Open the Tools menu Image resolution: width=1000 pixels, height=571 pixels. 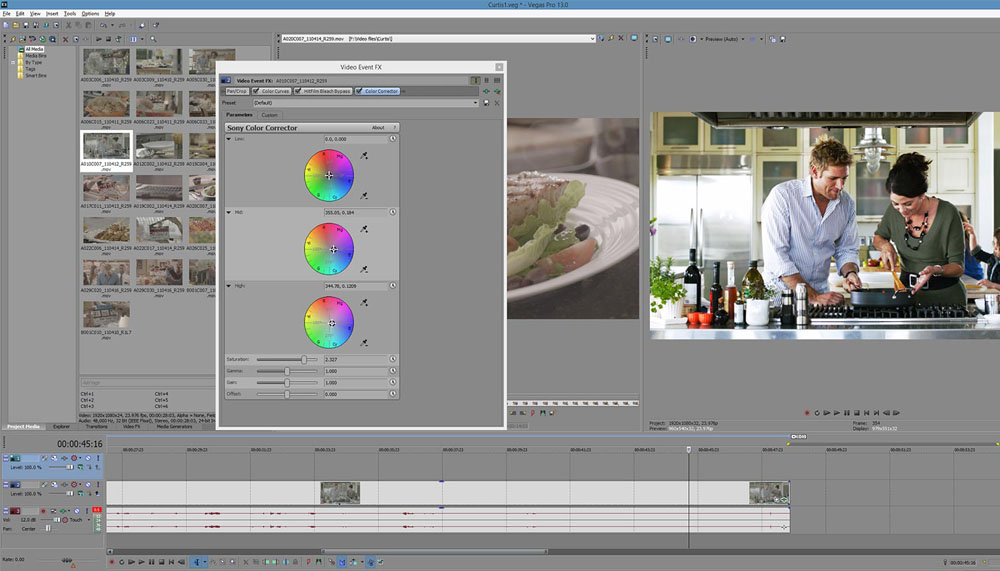(70, 13)
